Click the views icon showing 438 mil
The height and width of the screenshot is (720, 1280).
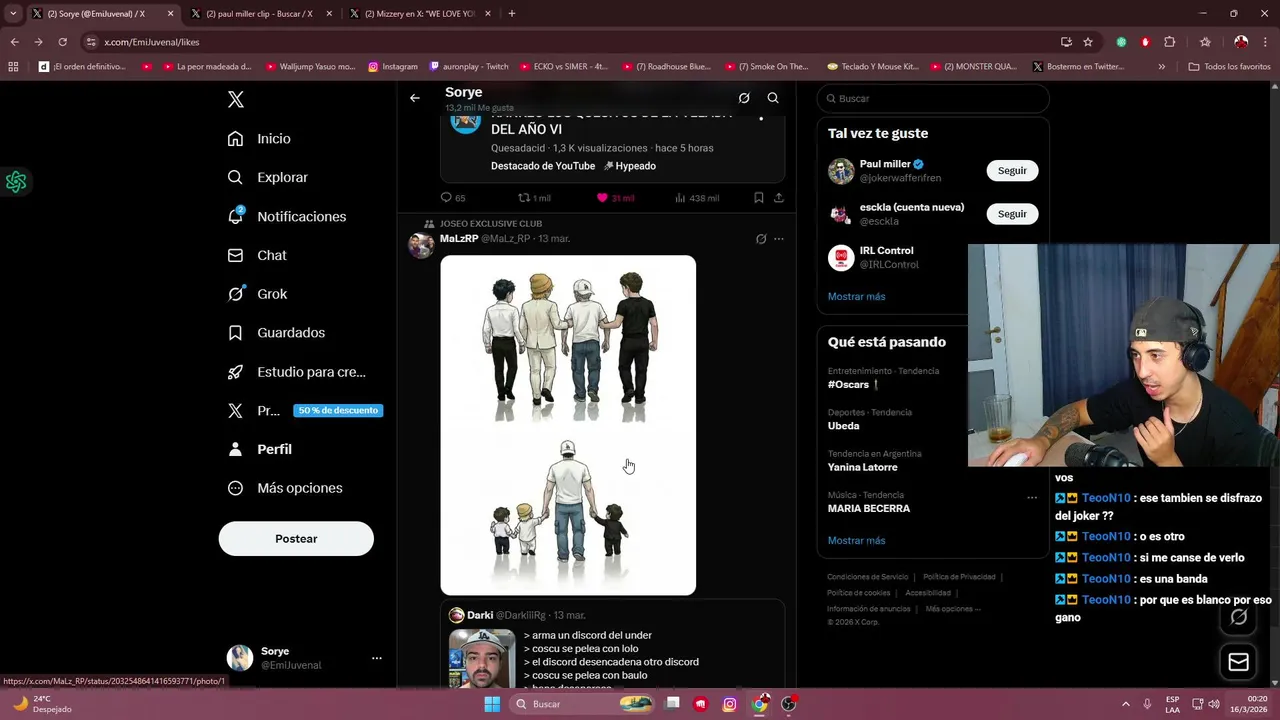[x=680, y=198]
